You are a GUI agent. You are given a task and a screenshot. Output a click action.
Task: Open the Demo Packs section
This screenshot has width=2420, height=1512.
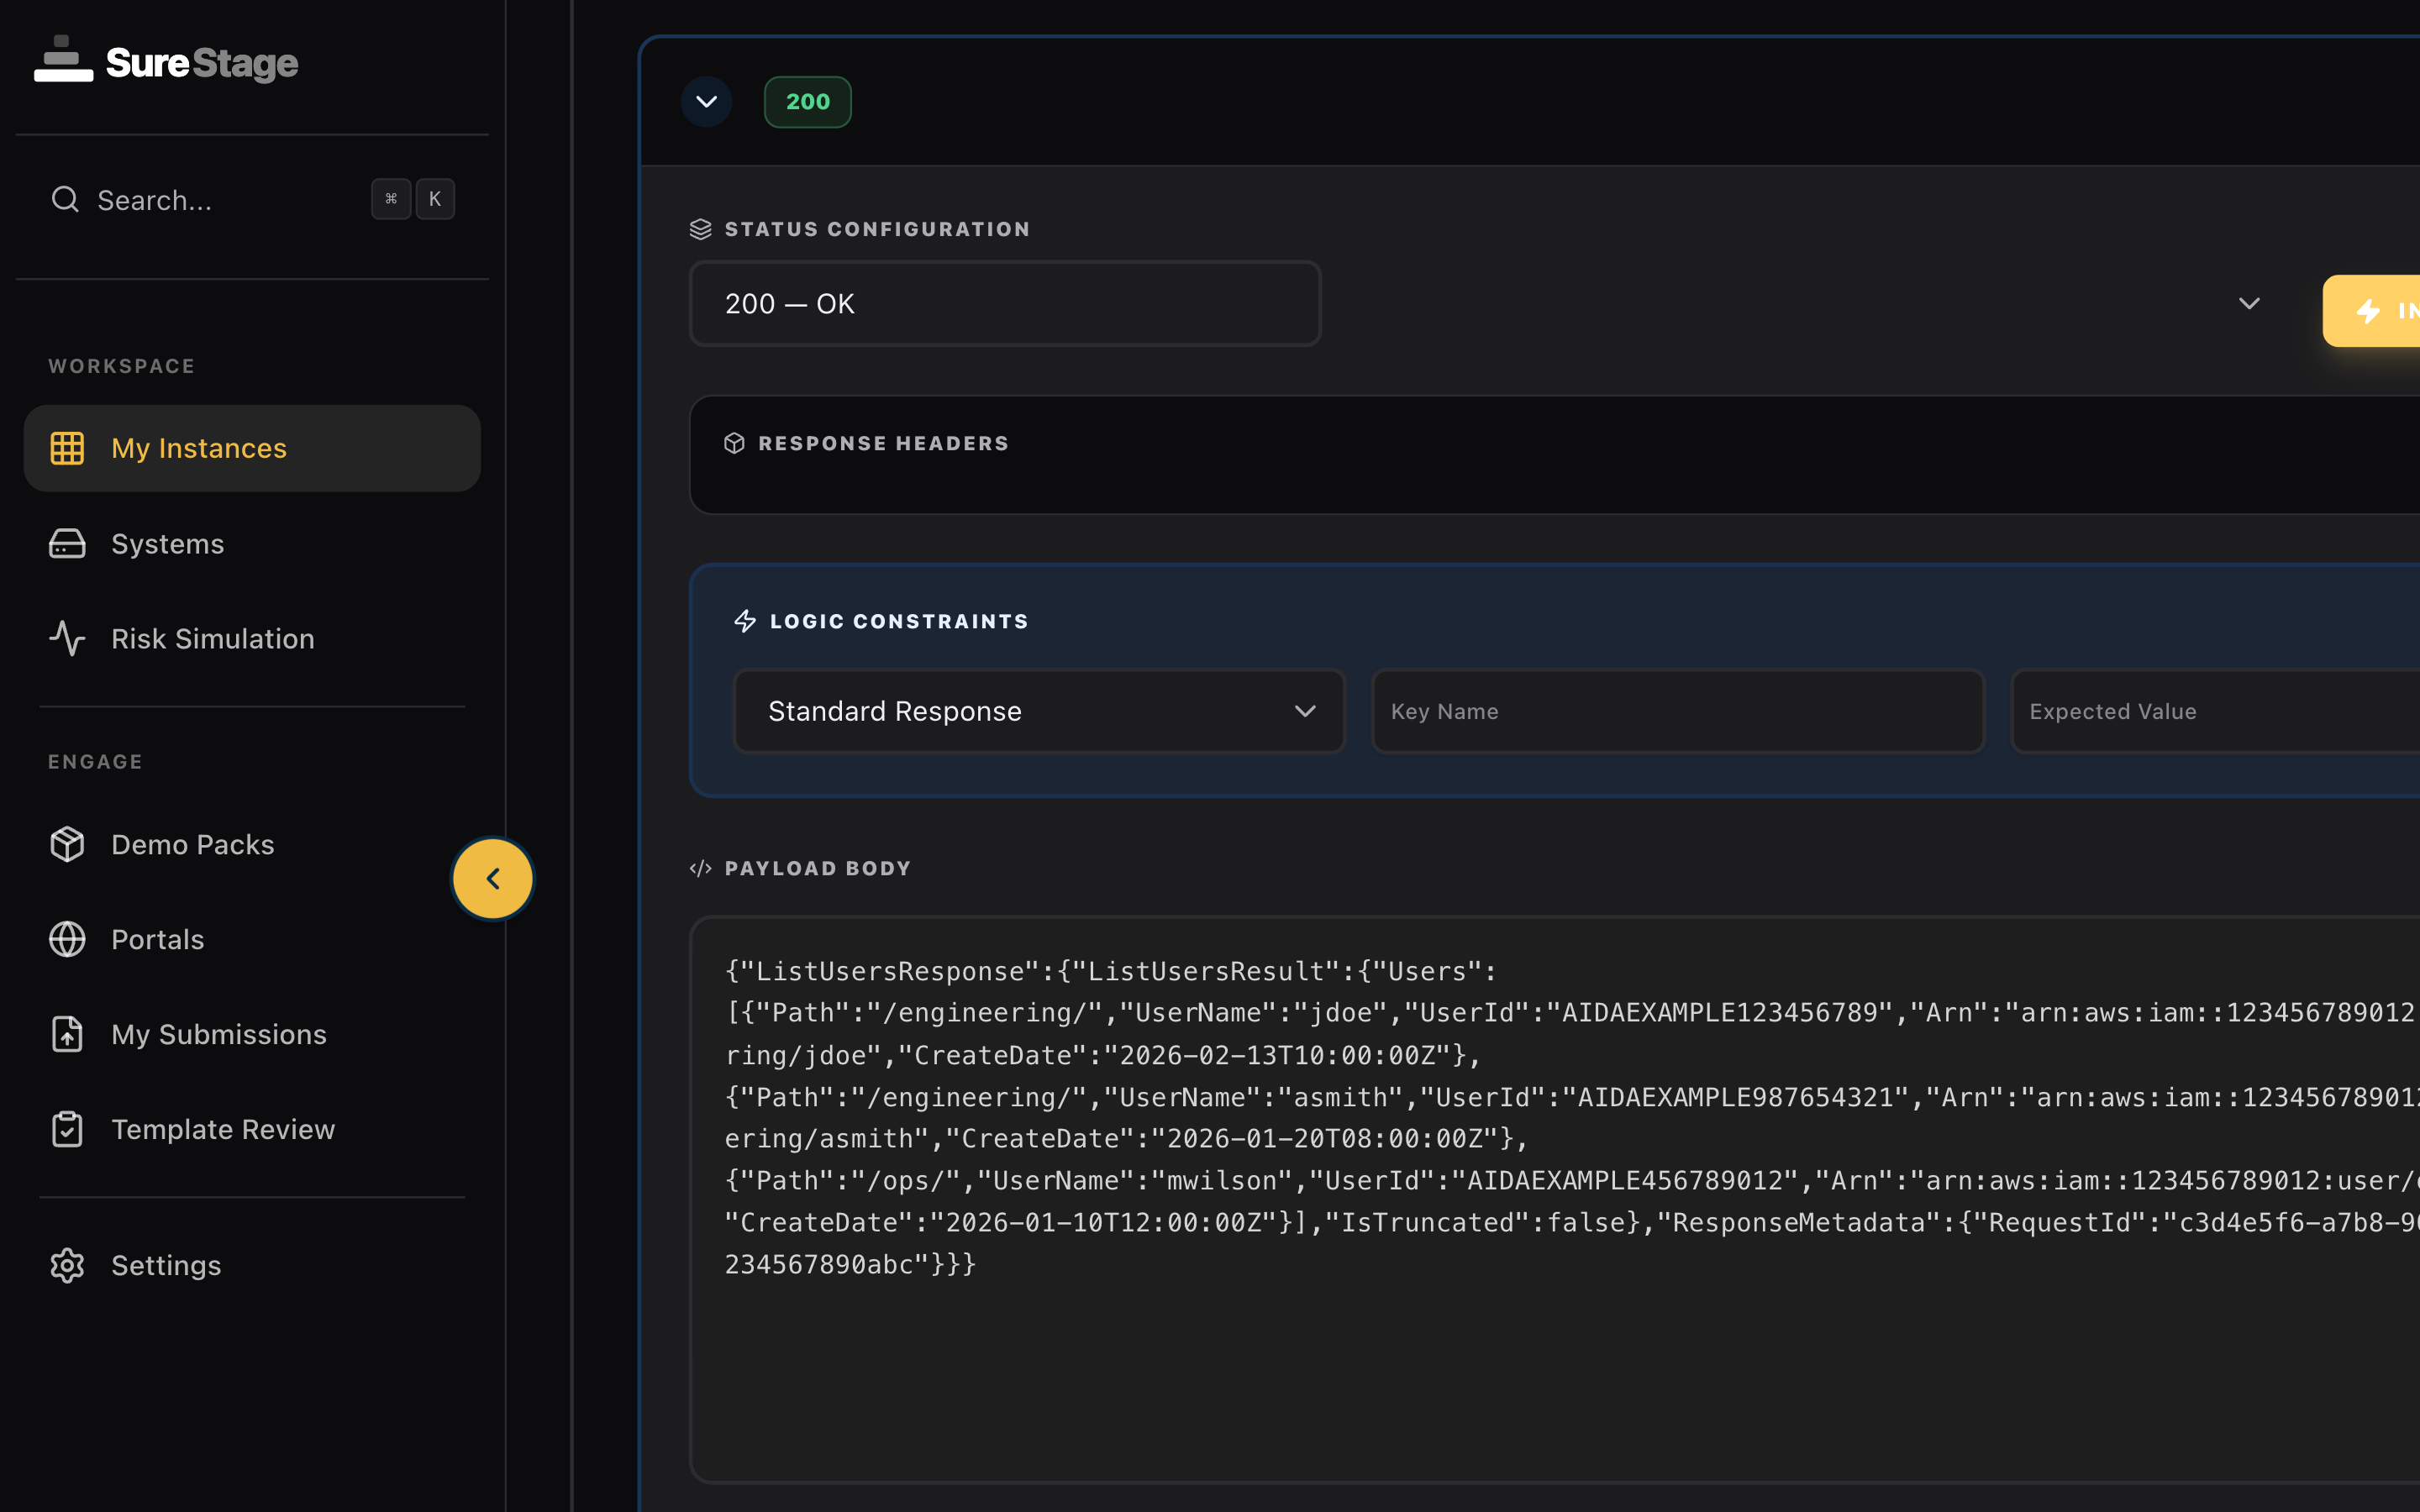(192, 844)
